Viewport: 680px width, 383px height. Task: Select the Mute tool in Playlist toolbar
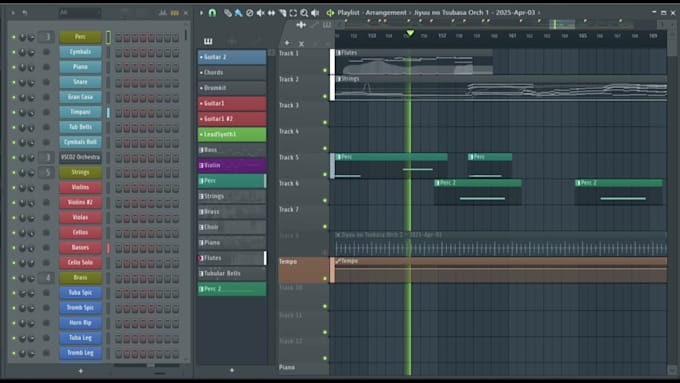tap(260, 13)
